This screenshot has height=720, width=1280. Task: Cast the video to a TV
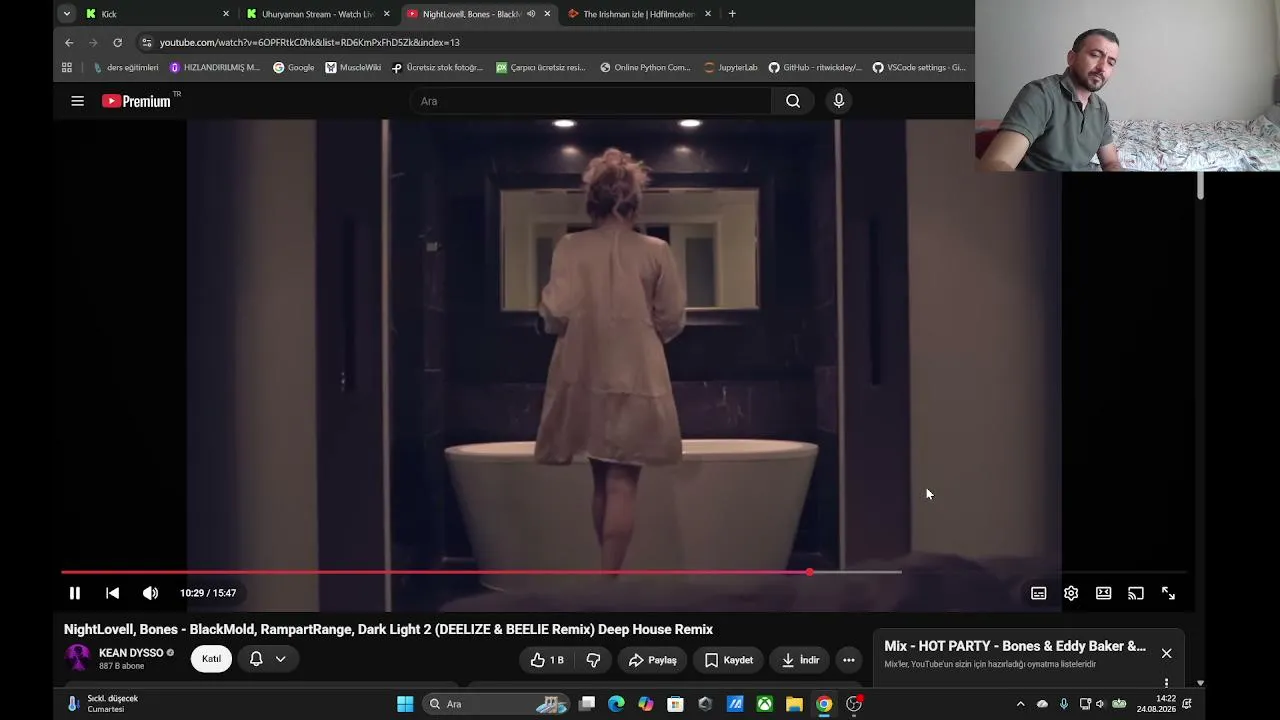click(x=1136, y=593)
